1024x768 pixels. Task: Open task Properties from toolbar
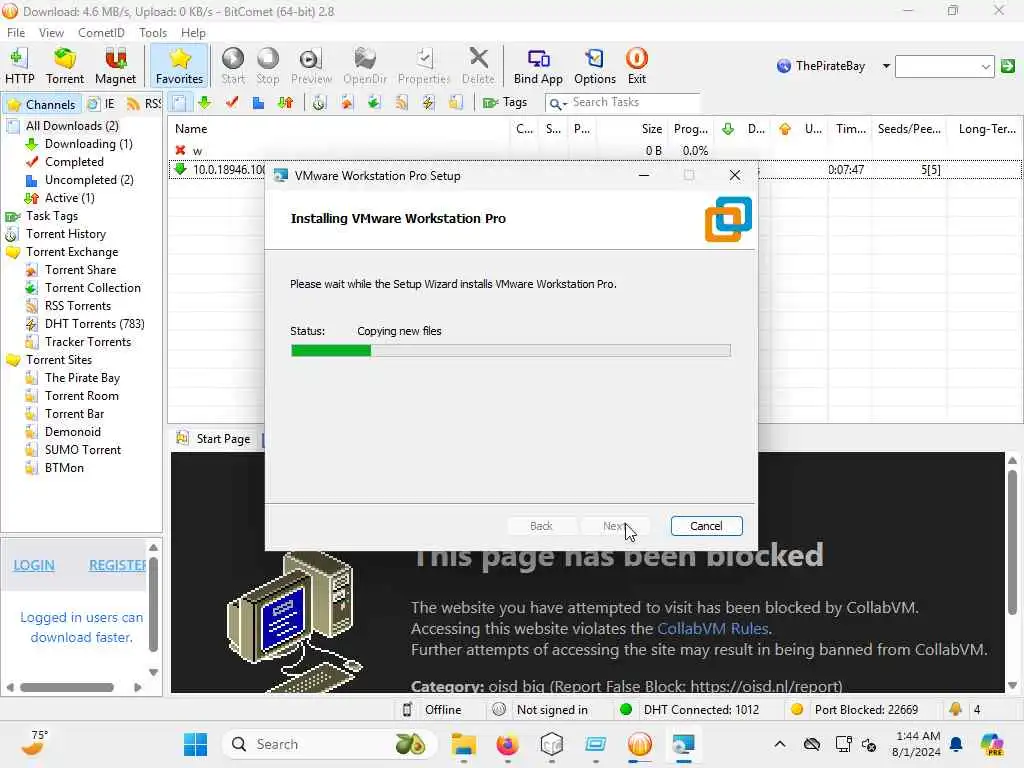(424, 66)
